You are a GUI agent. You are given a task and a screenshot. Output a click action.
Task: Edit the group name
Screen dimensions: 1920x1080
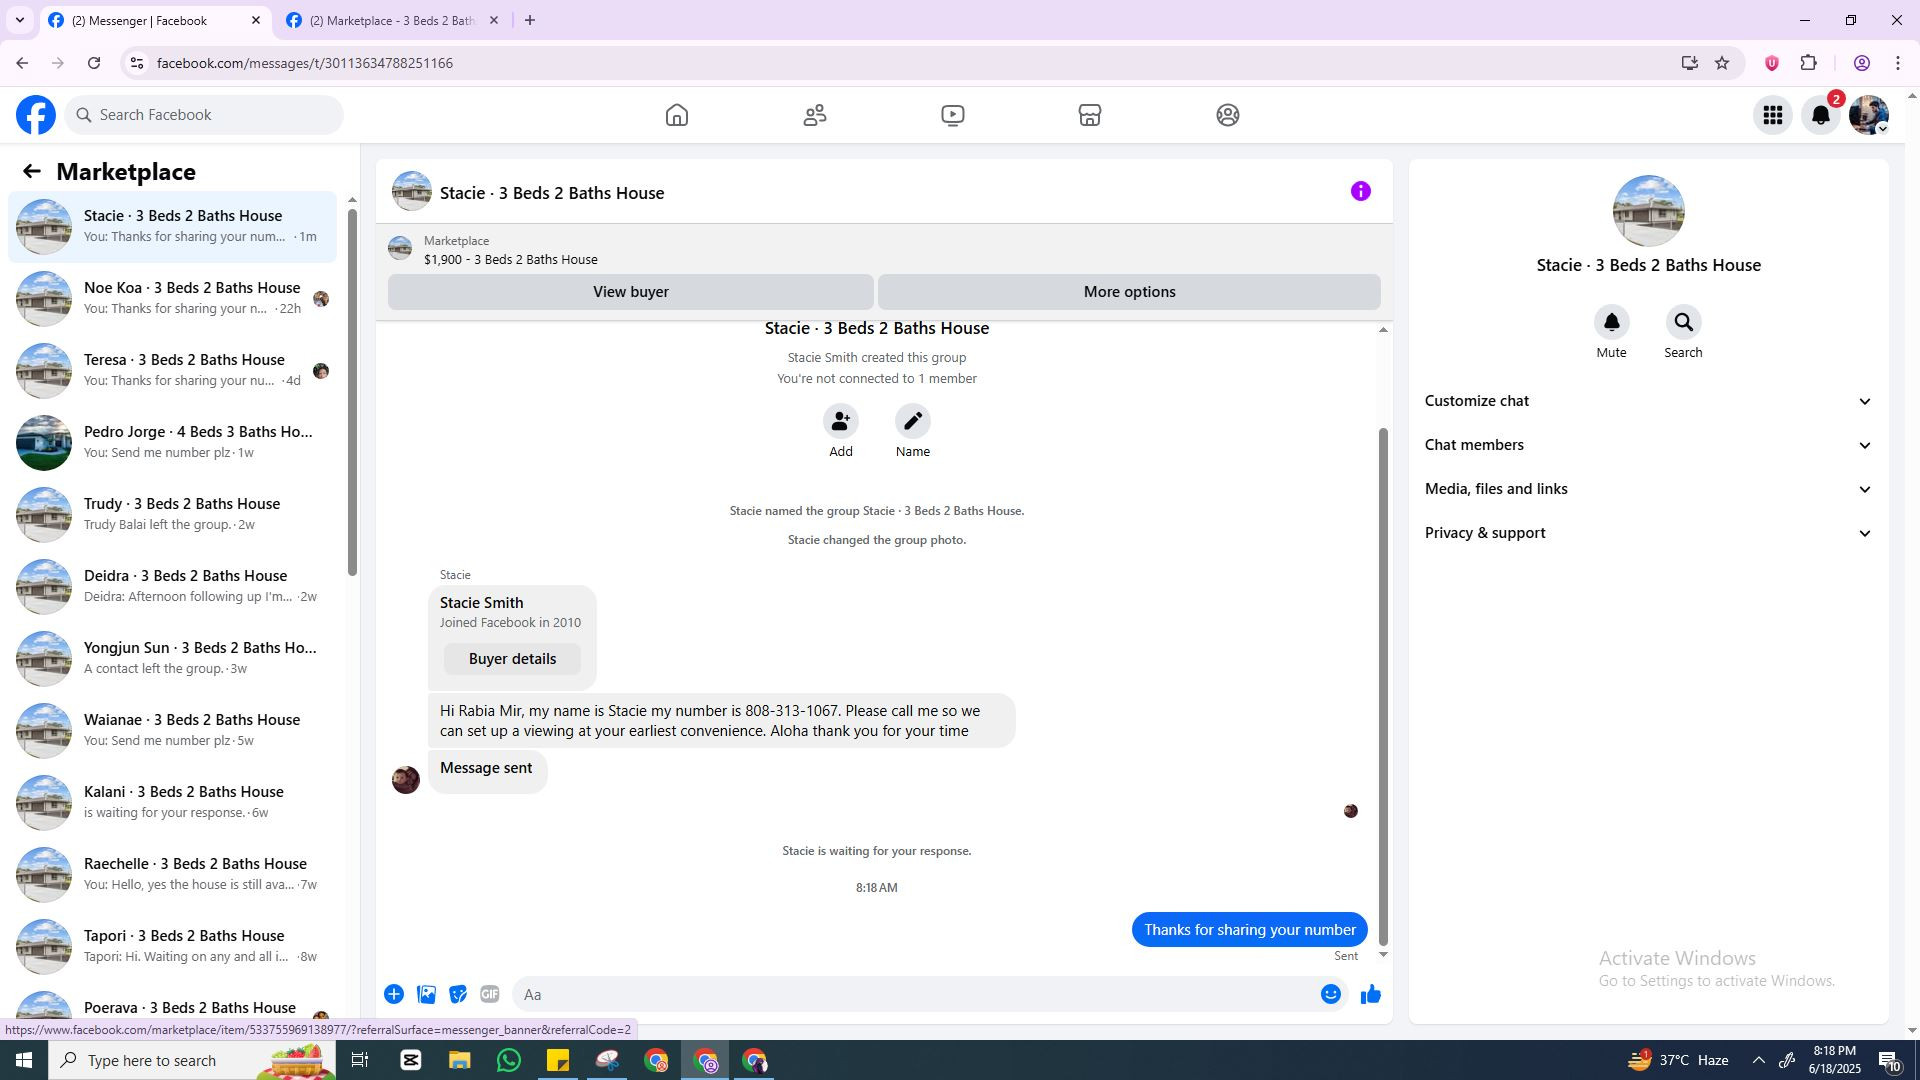pyautogui.click(x=913, y=421)
